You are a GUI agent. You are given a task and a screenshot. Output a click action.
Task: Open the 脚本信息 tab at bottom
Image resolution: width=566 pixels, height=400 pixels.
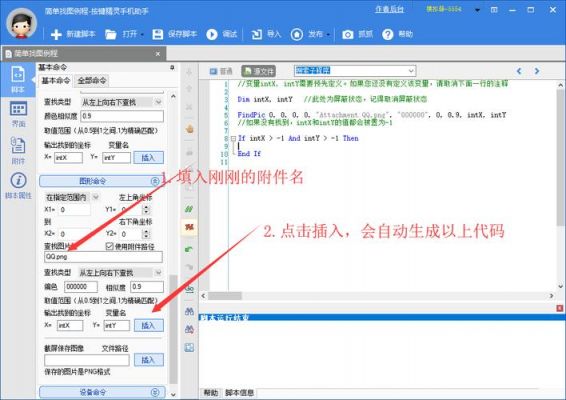pos(239,392)
